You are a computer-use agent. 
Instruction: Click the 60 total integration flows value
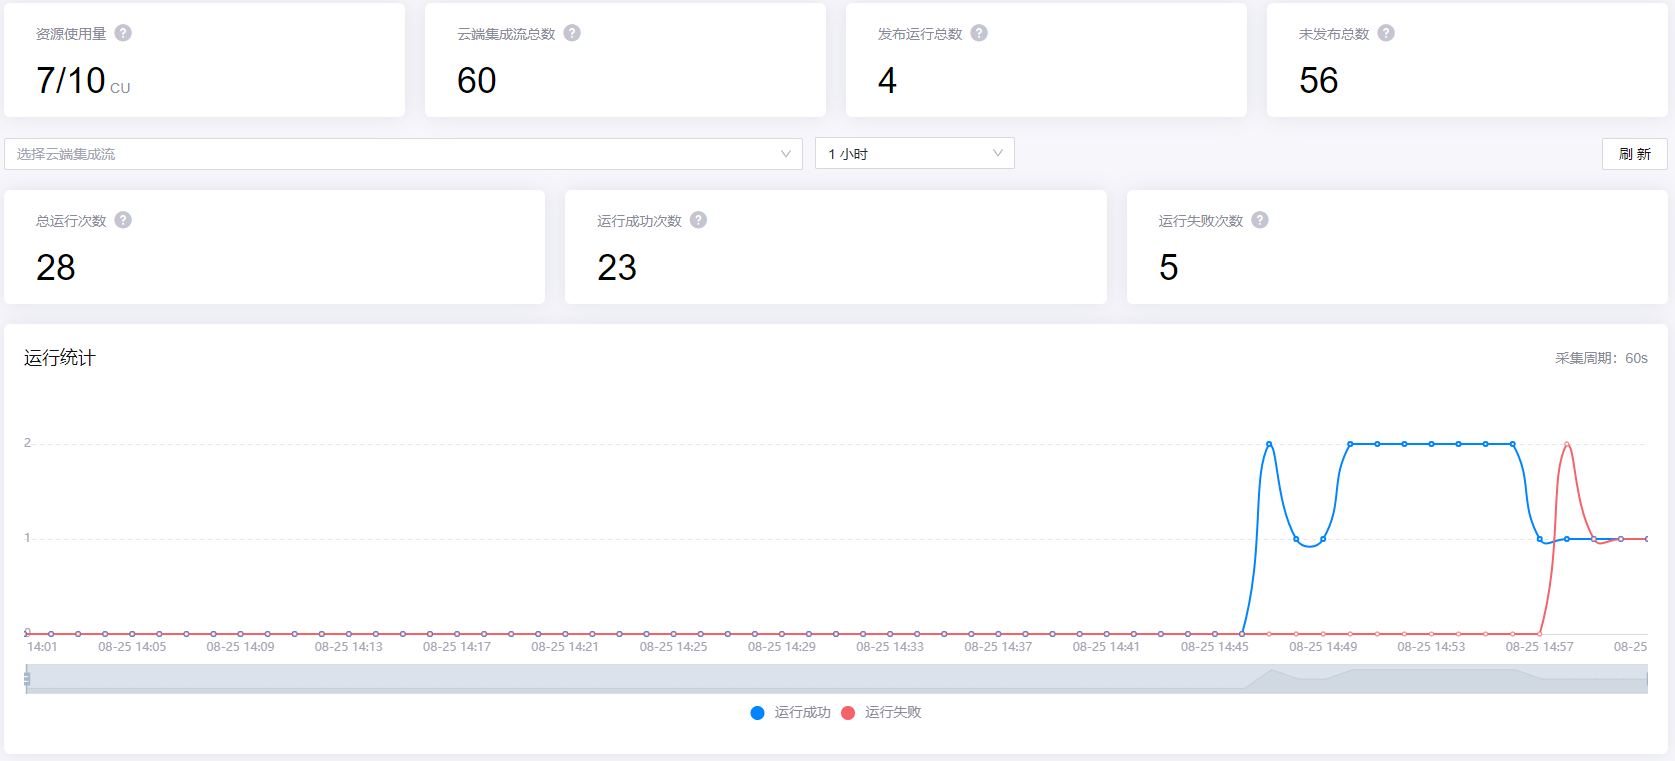tap(477, 81)
